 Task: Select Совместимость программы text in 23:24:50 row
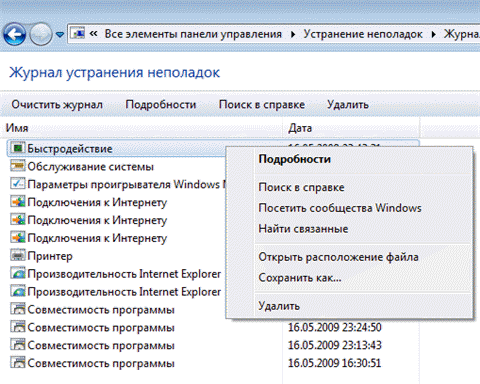[x=101, y=328]
